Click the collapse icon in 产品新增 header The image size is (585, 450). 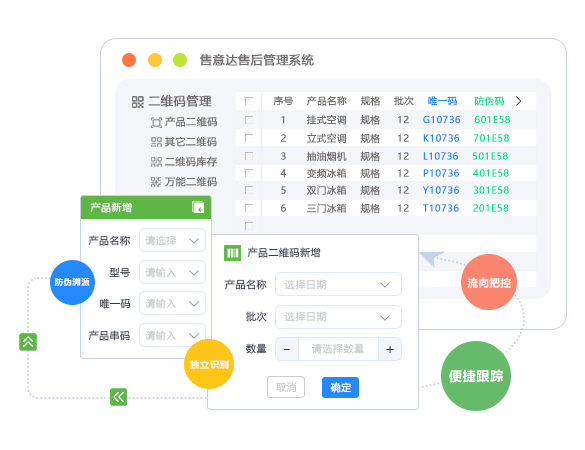point(198,207)
